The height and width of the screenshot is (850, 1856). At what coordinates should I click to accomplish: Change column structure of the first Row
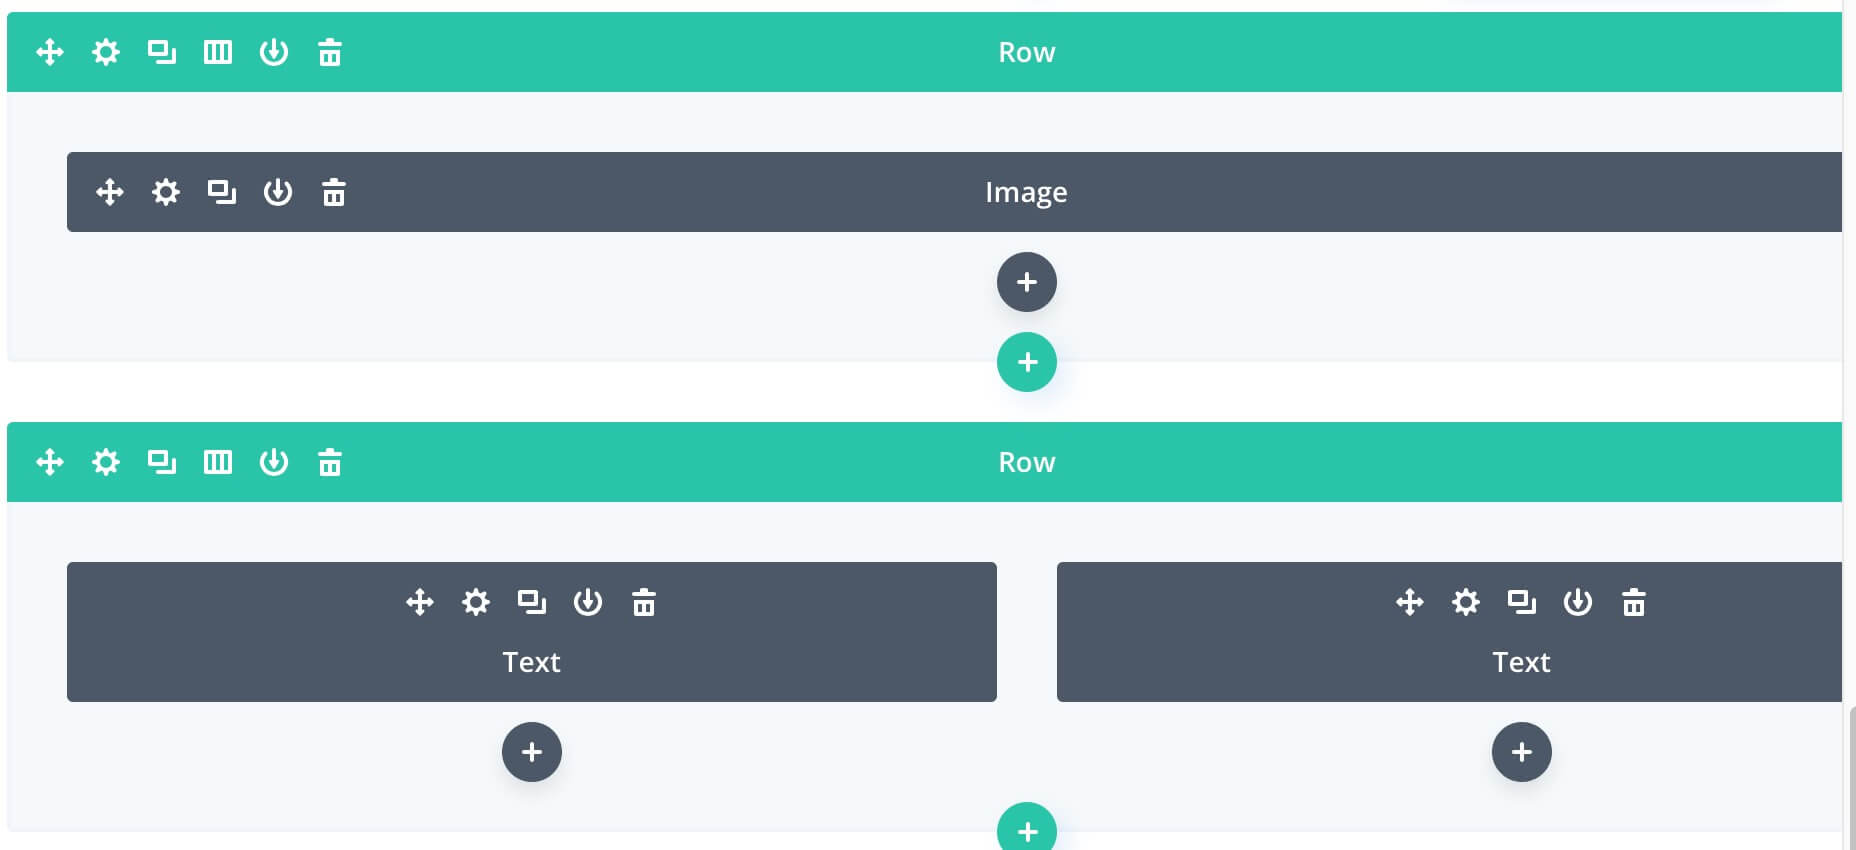(218, 52)
